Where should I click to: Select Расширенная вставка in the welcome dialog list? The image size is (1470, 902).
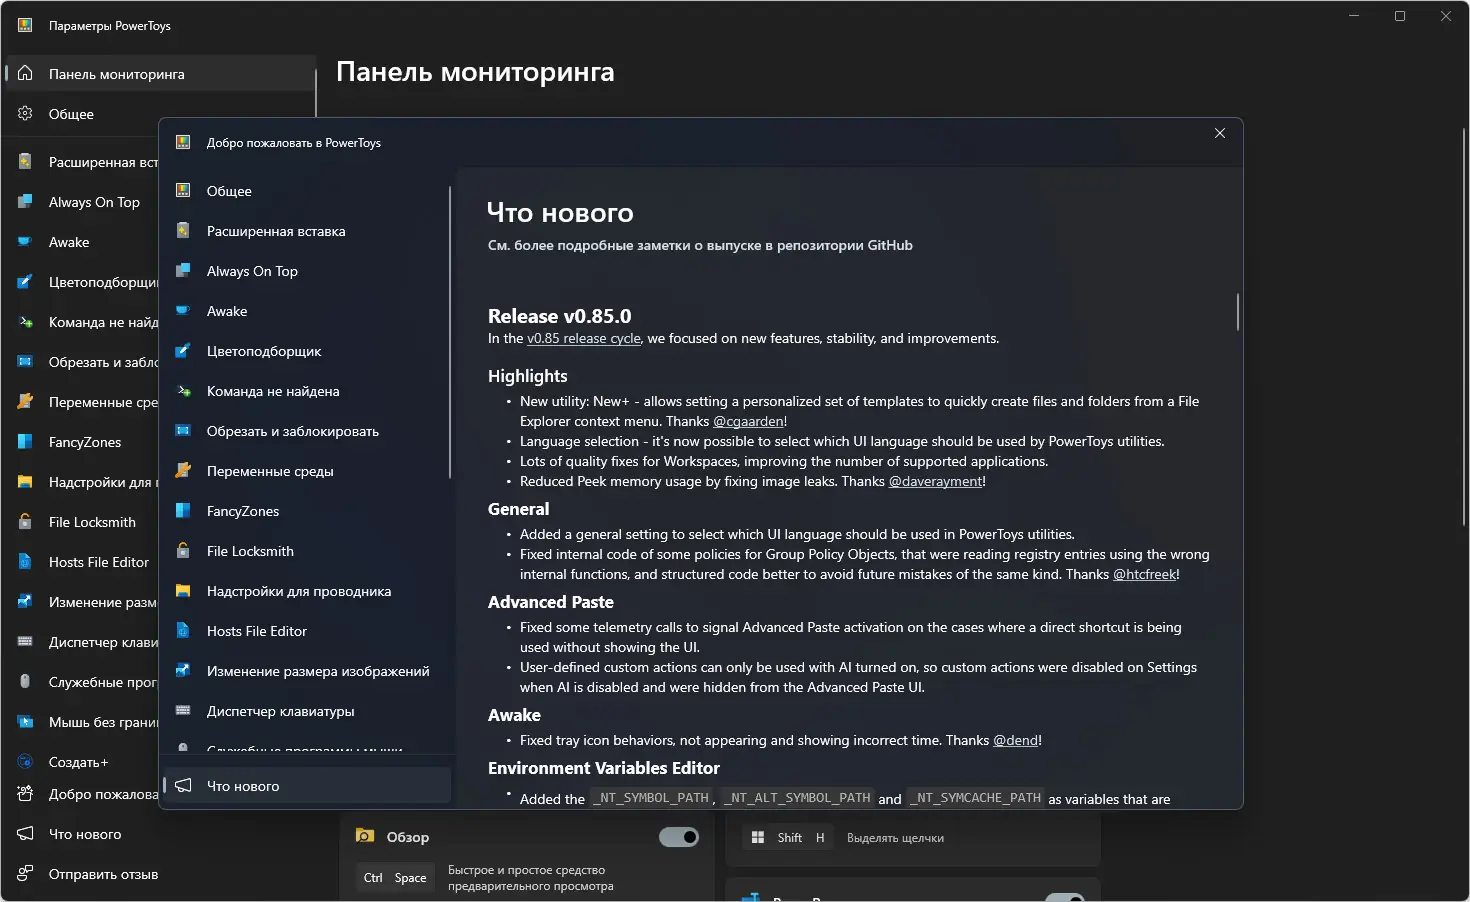tap(307, 231)
